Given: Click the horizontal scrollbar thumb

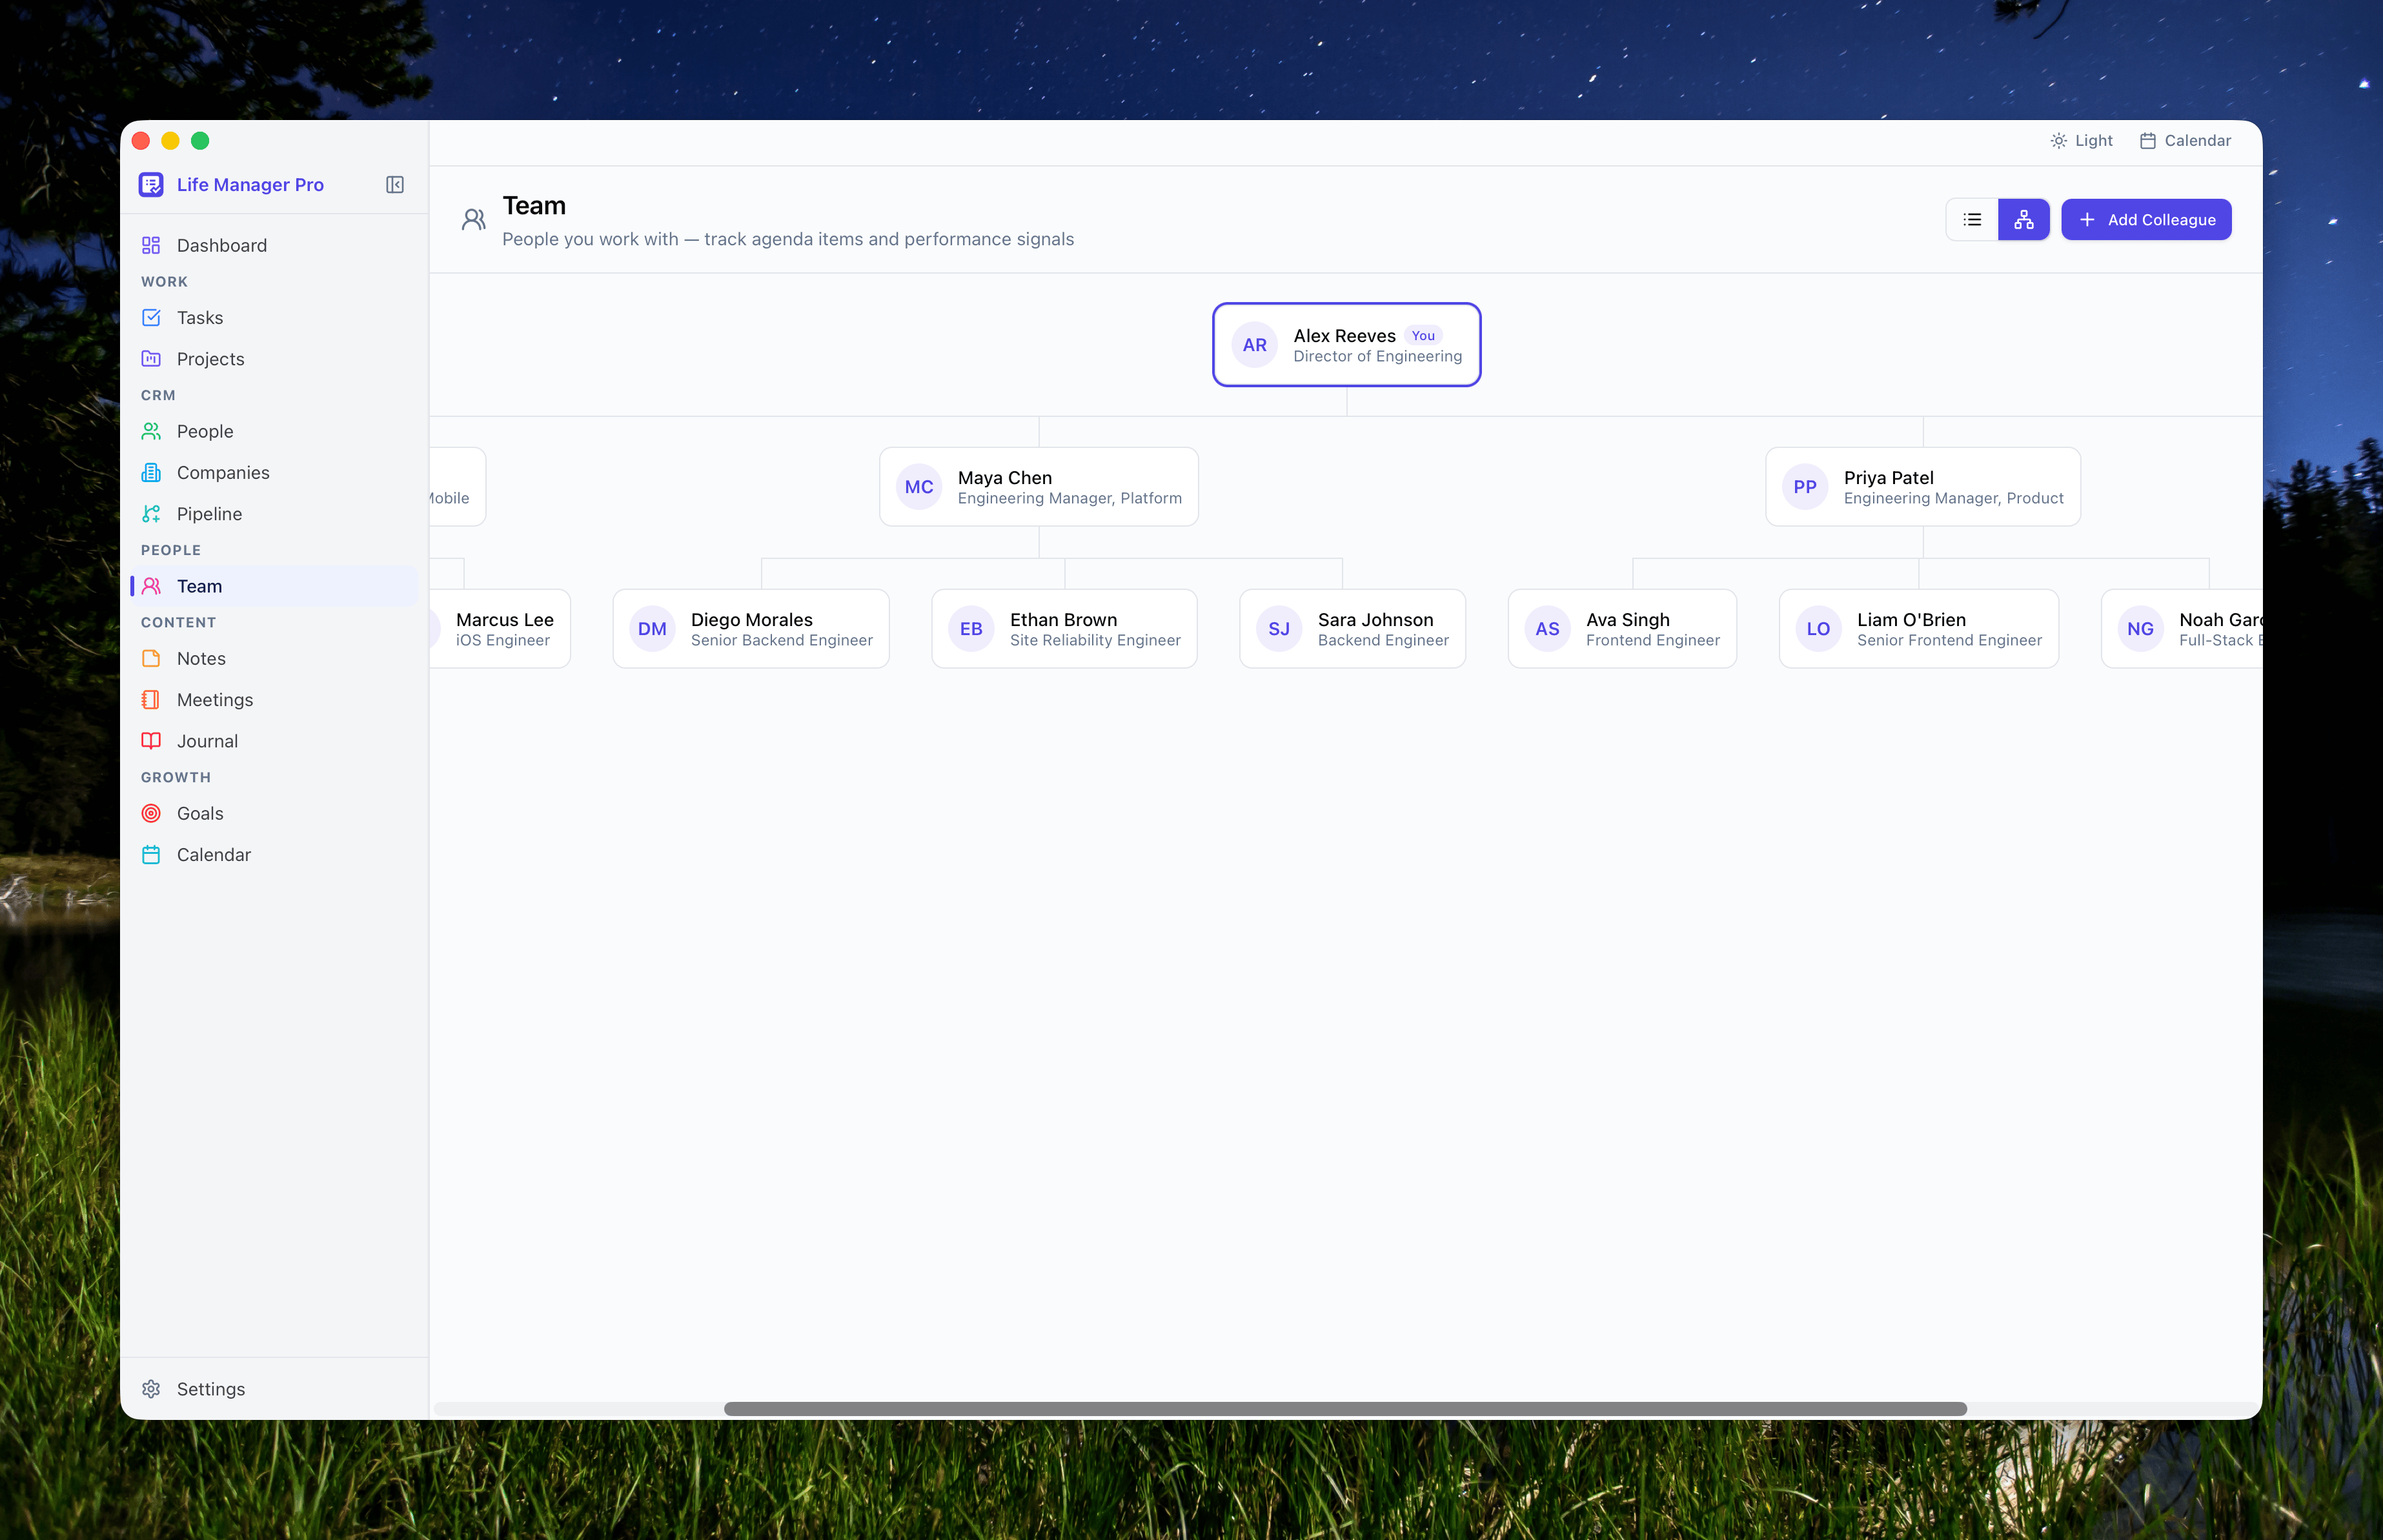Looking at the screenshot, I should (1345, 1408).
